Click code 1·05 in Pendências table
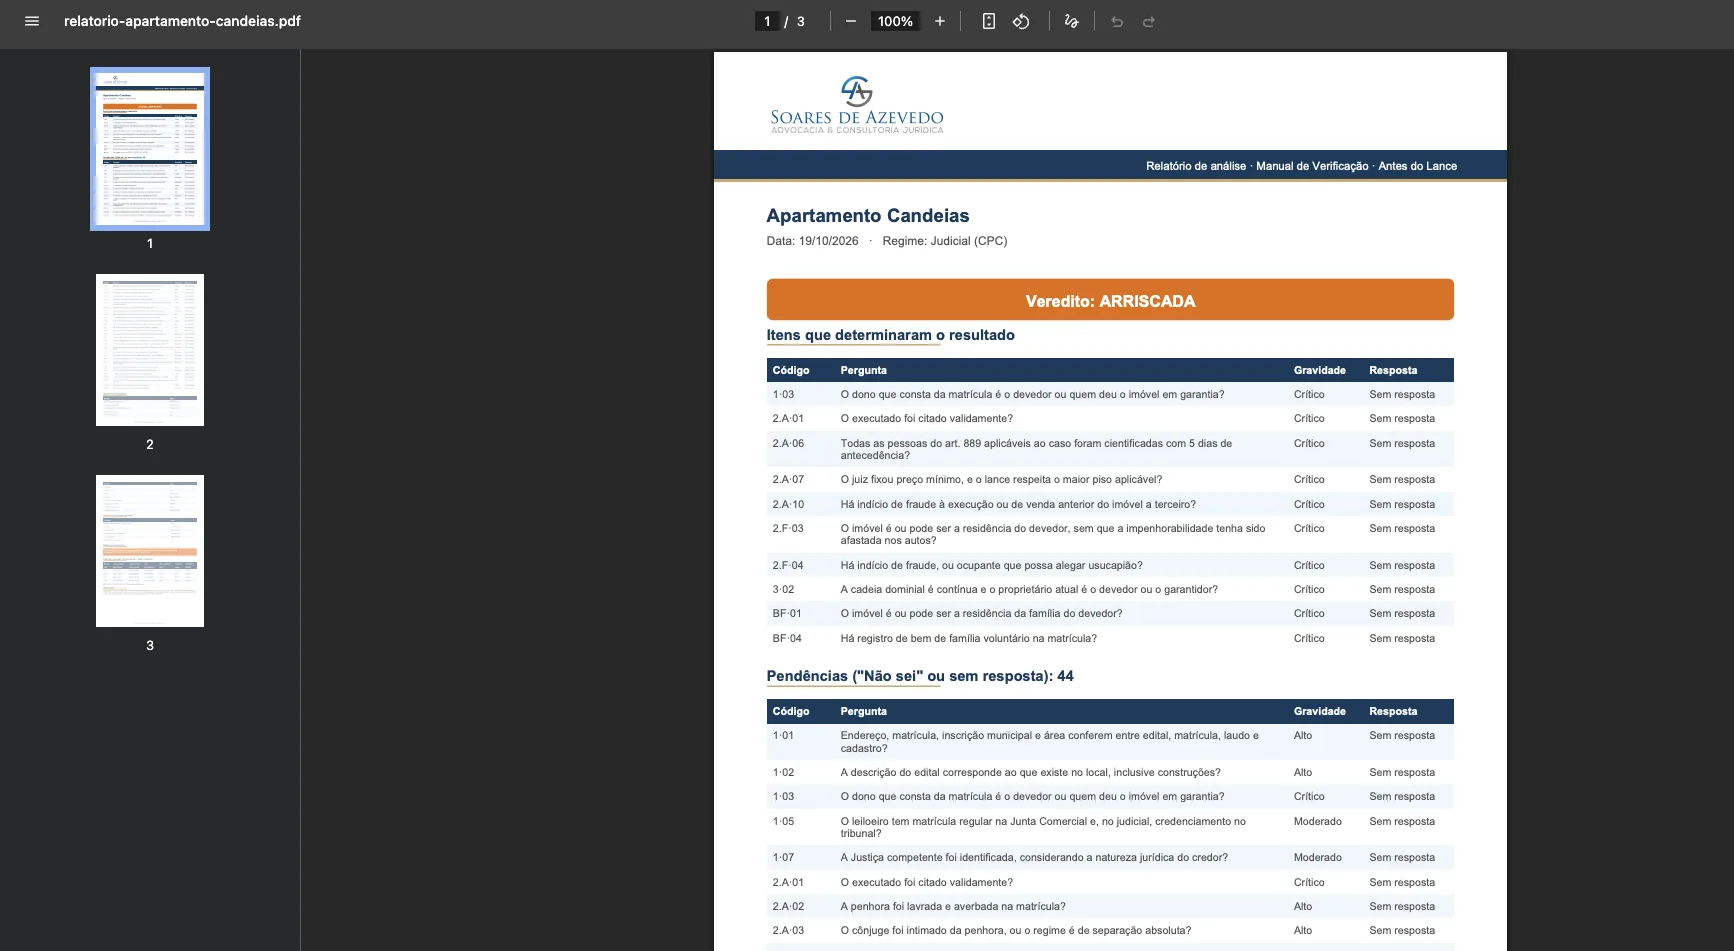 [783, 821]
